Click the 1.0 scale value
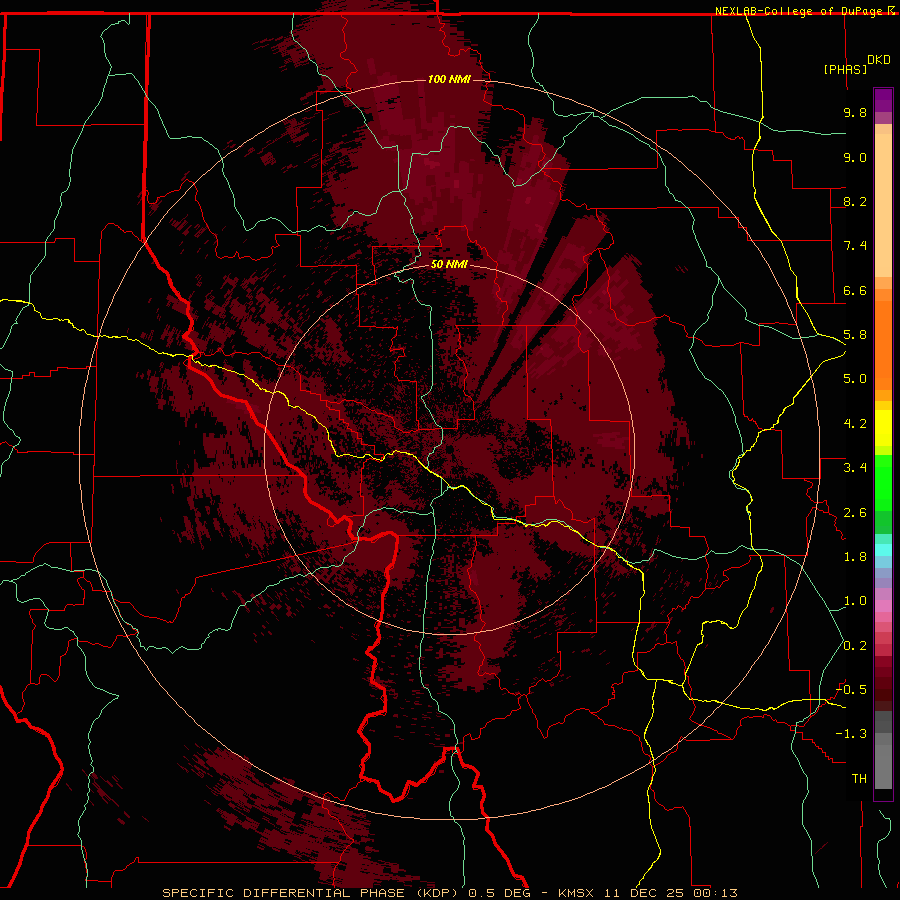Screen dimensions: 900x900 point(855,601)
